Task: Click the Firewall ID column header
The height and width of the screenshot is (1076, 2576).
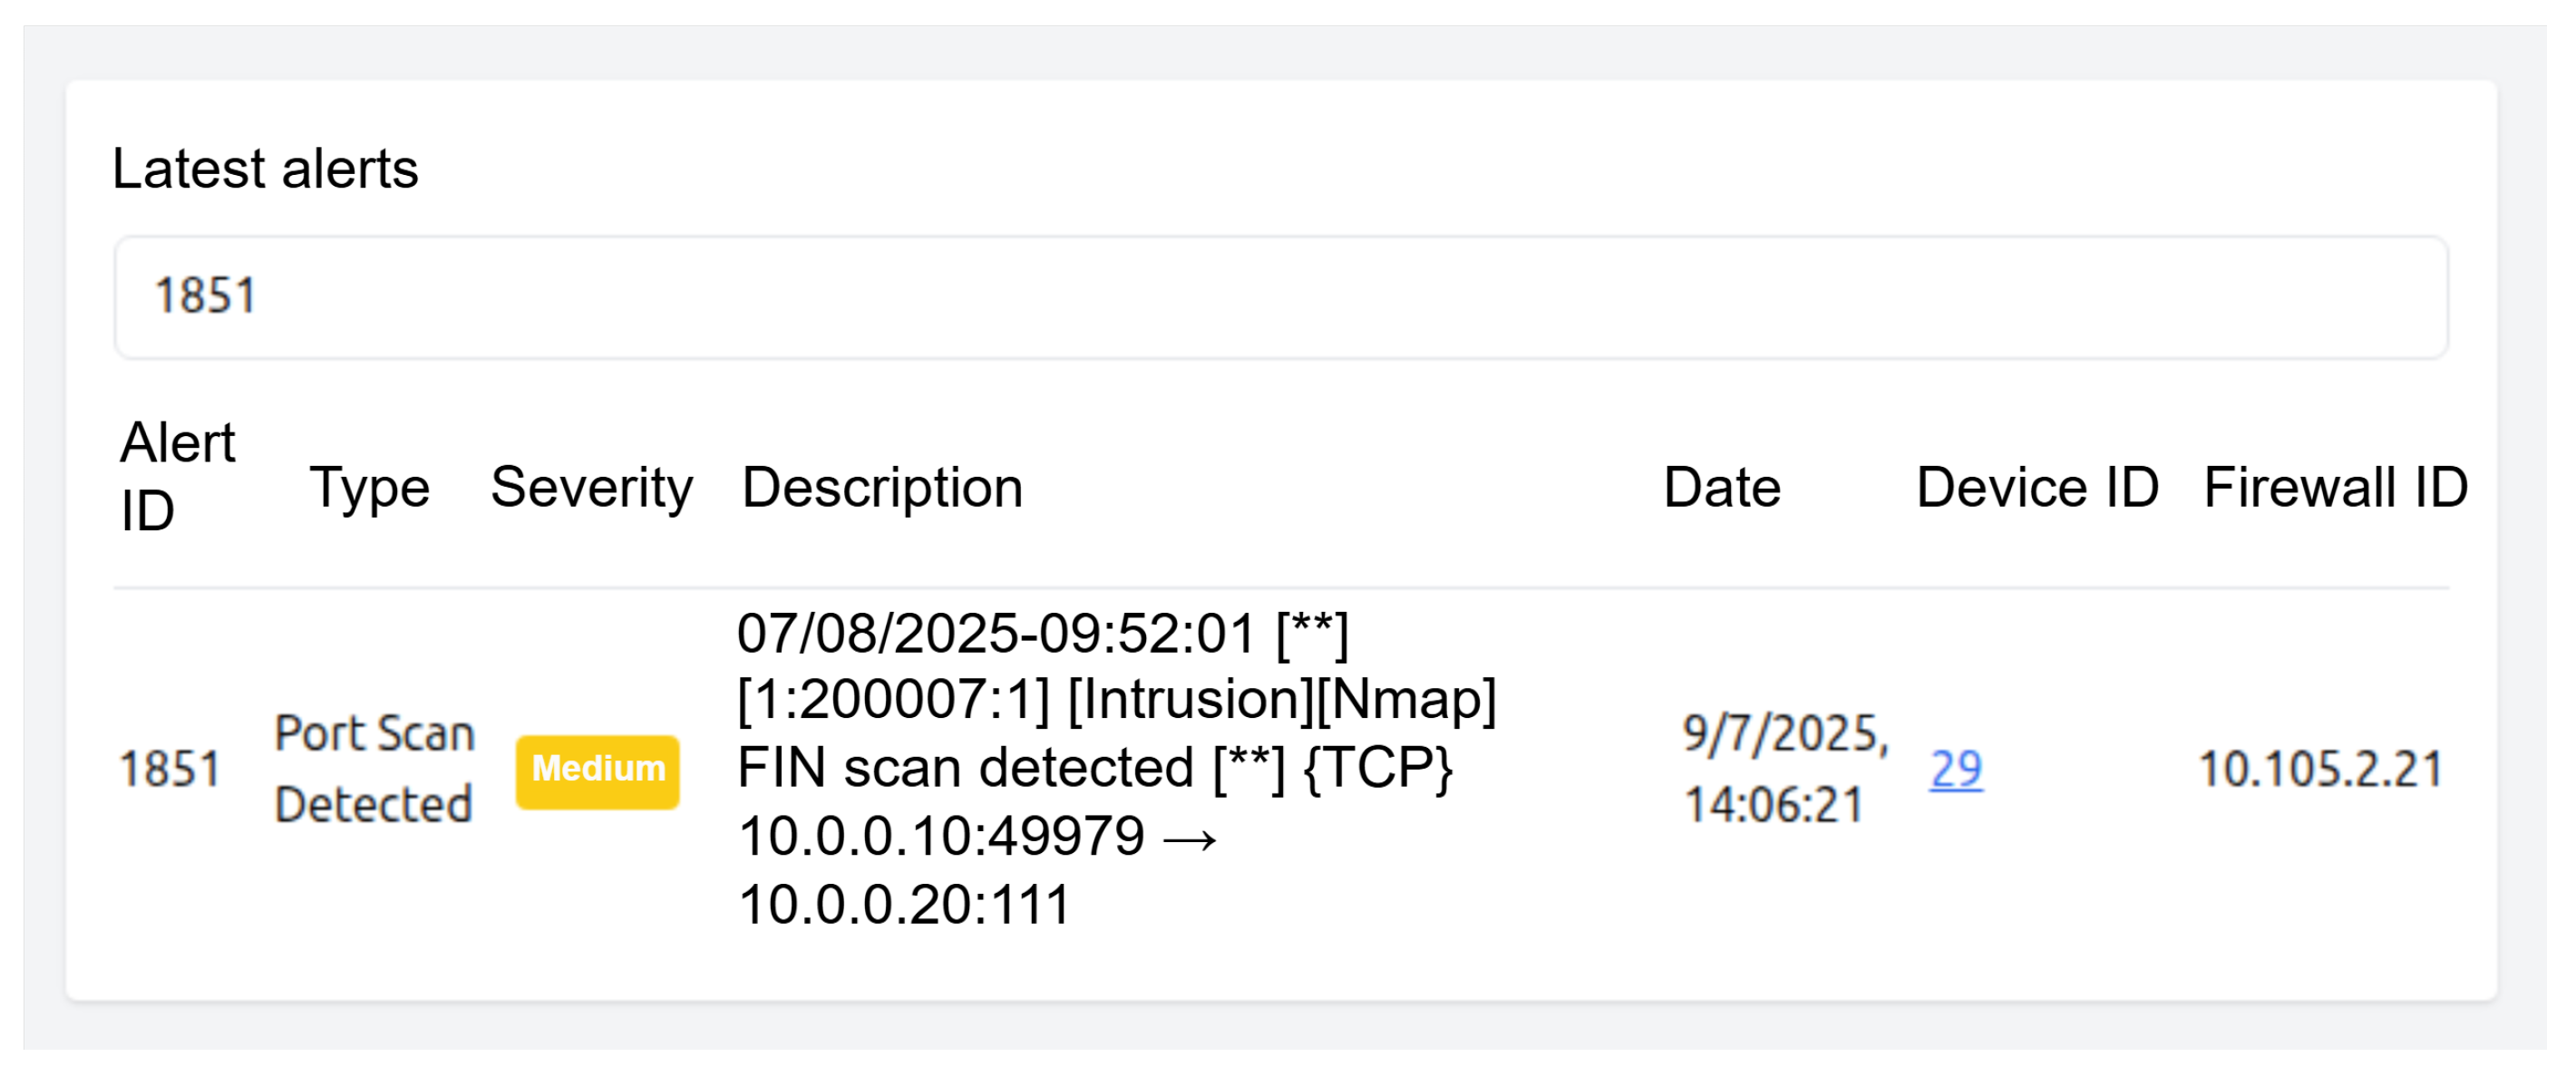Action: [x=2335, y=488]
